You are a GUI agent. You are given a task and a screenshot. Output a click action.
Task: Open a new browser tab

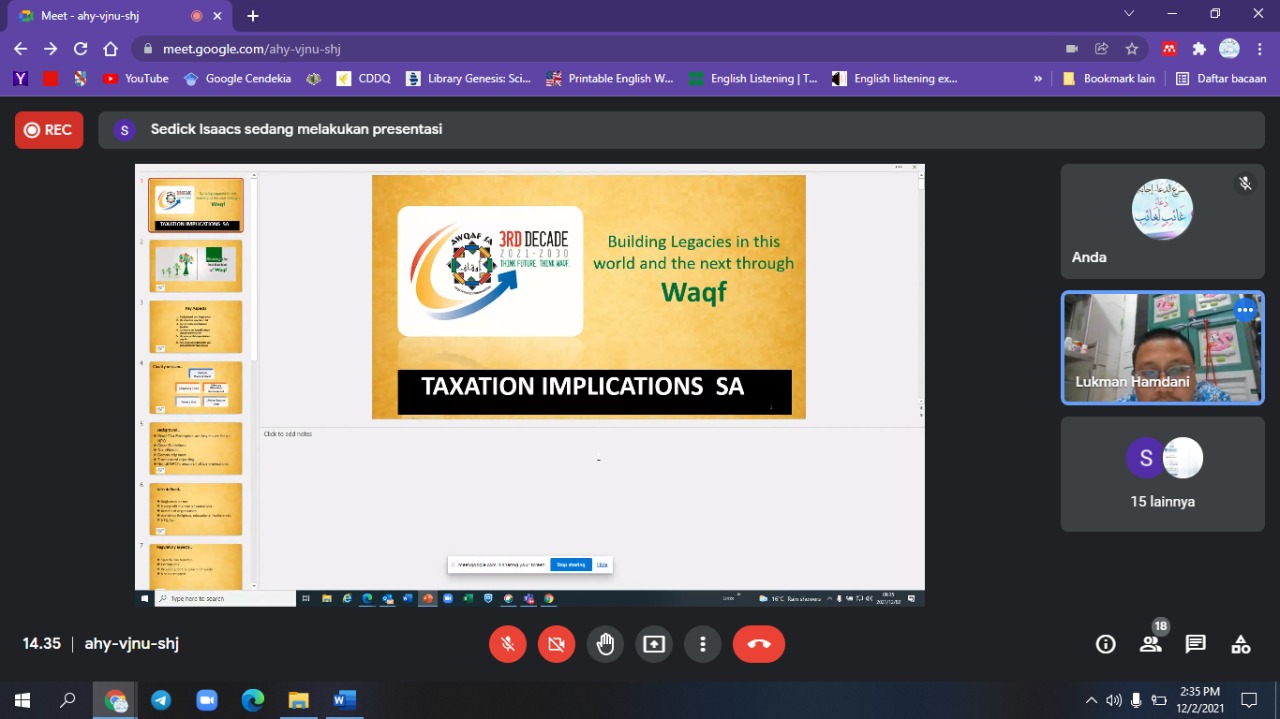click(253, 16)
